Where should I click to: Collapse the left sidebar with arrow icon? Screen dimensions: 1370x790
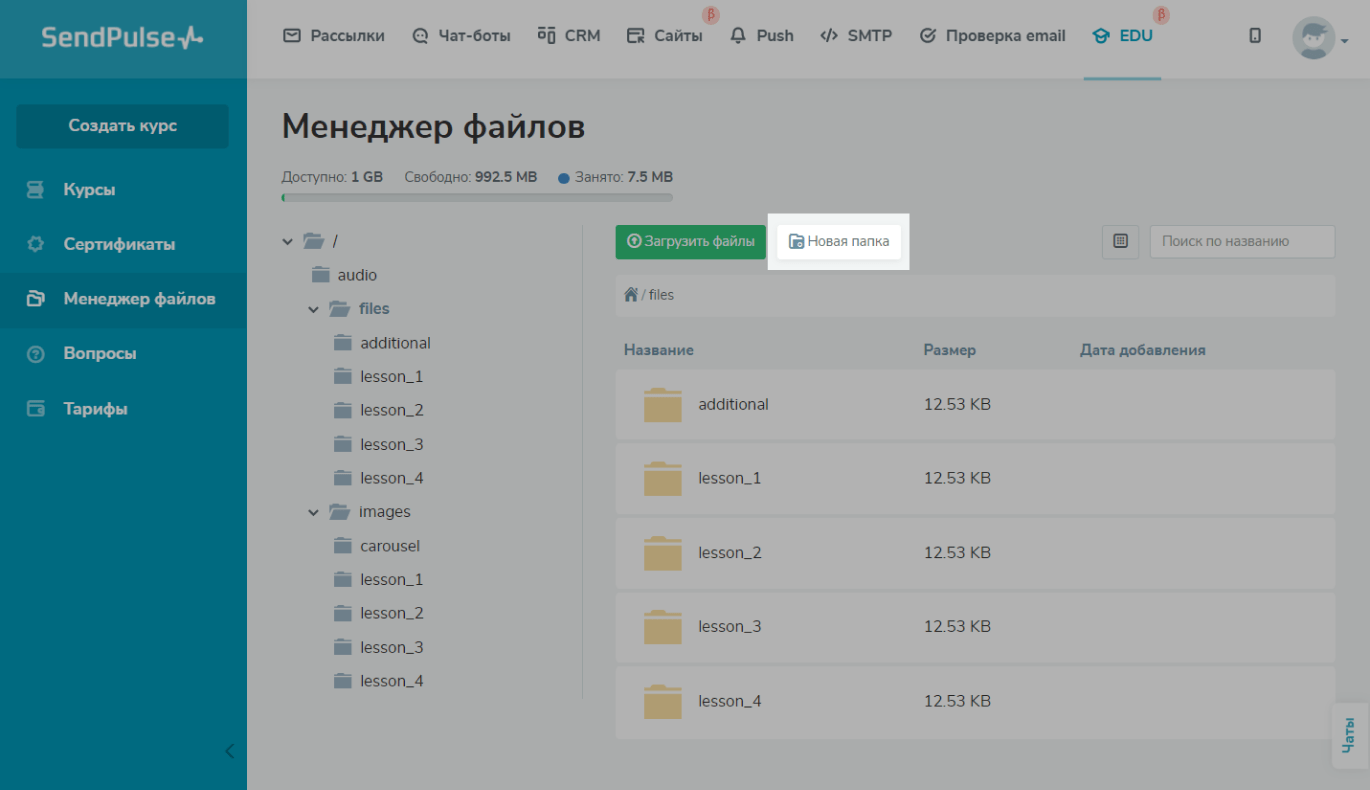pyautogui.click(x=229, y=751)
